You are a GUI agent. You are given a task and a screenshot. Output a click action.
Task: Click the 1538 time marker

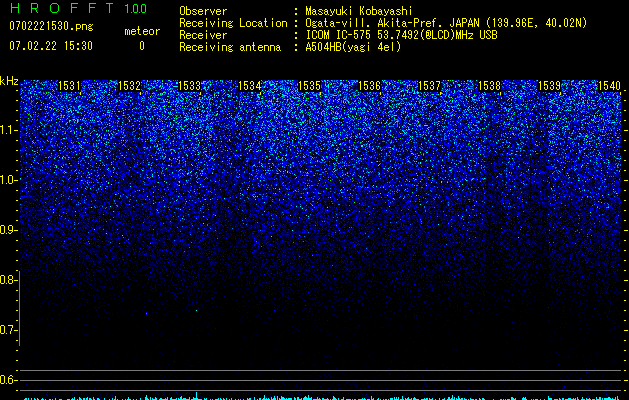point(490,86)
